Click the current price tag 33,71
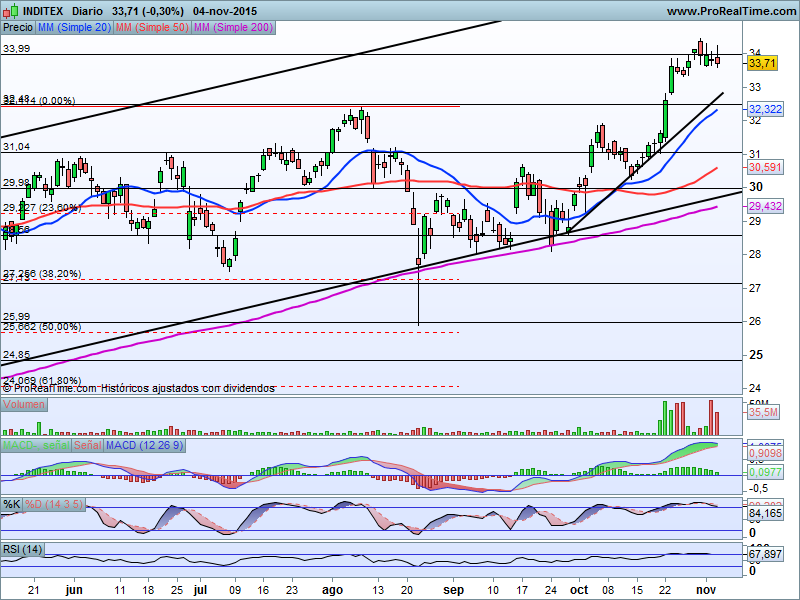 tap(762, 64)
